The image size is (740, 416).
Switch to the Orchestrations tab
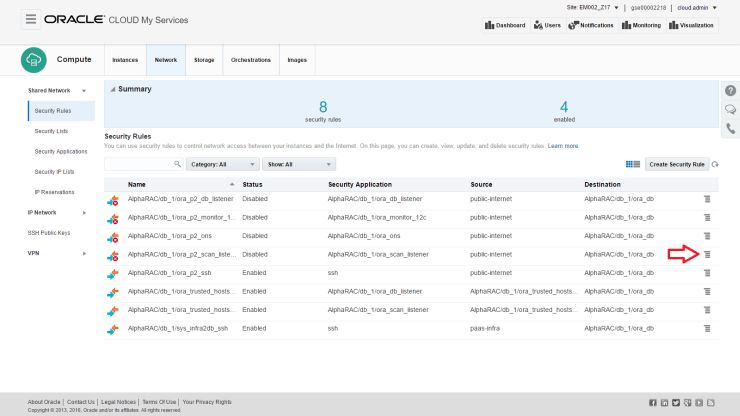pyautogui.click(x=251, y=60)
